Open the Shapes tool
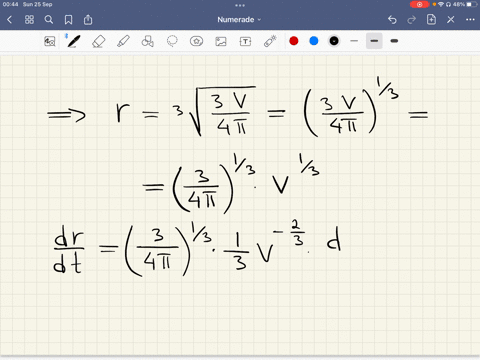Viewport: 480px width, 360px height. click(148, 41)
